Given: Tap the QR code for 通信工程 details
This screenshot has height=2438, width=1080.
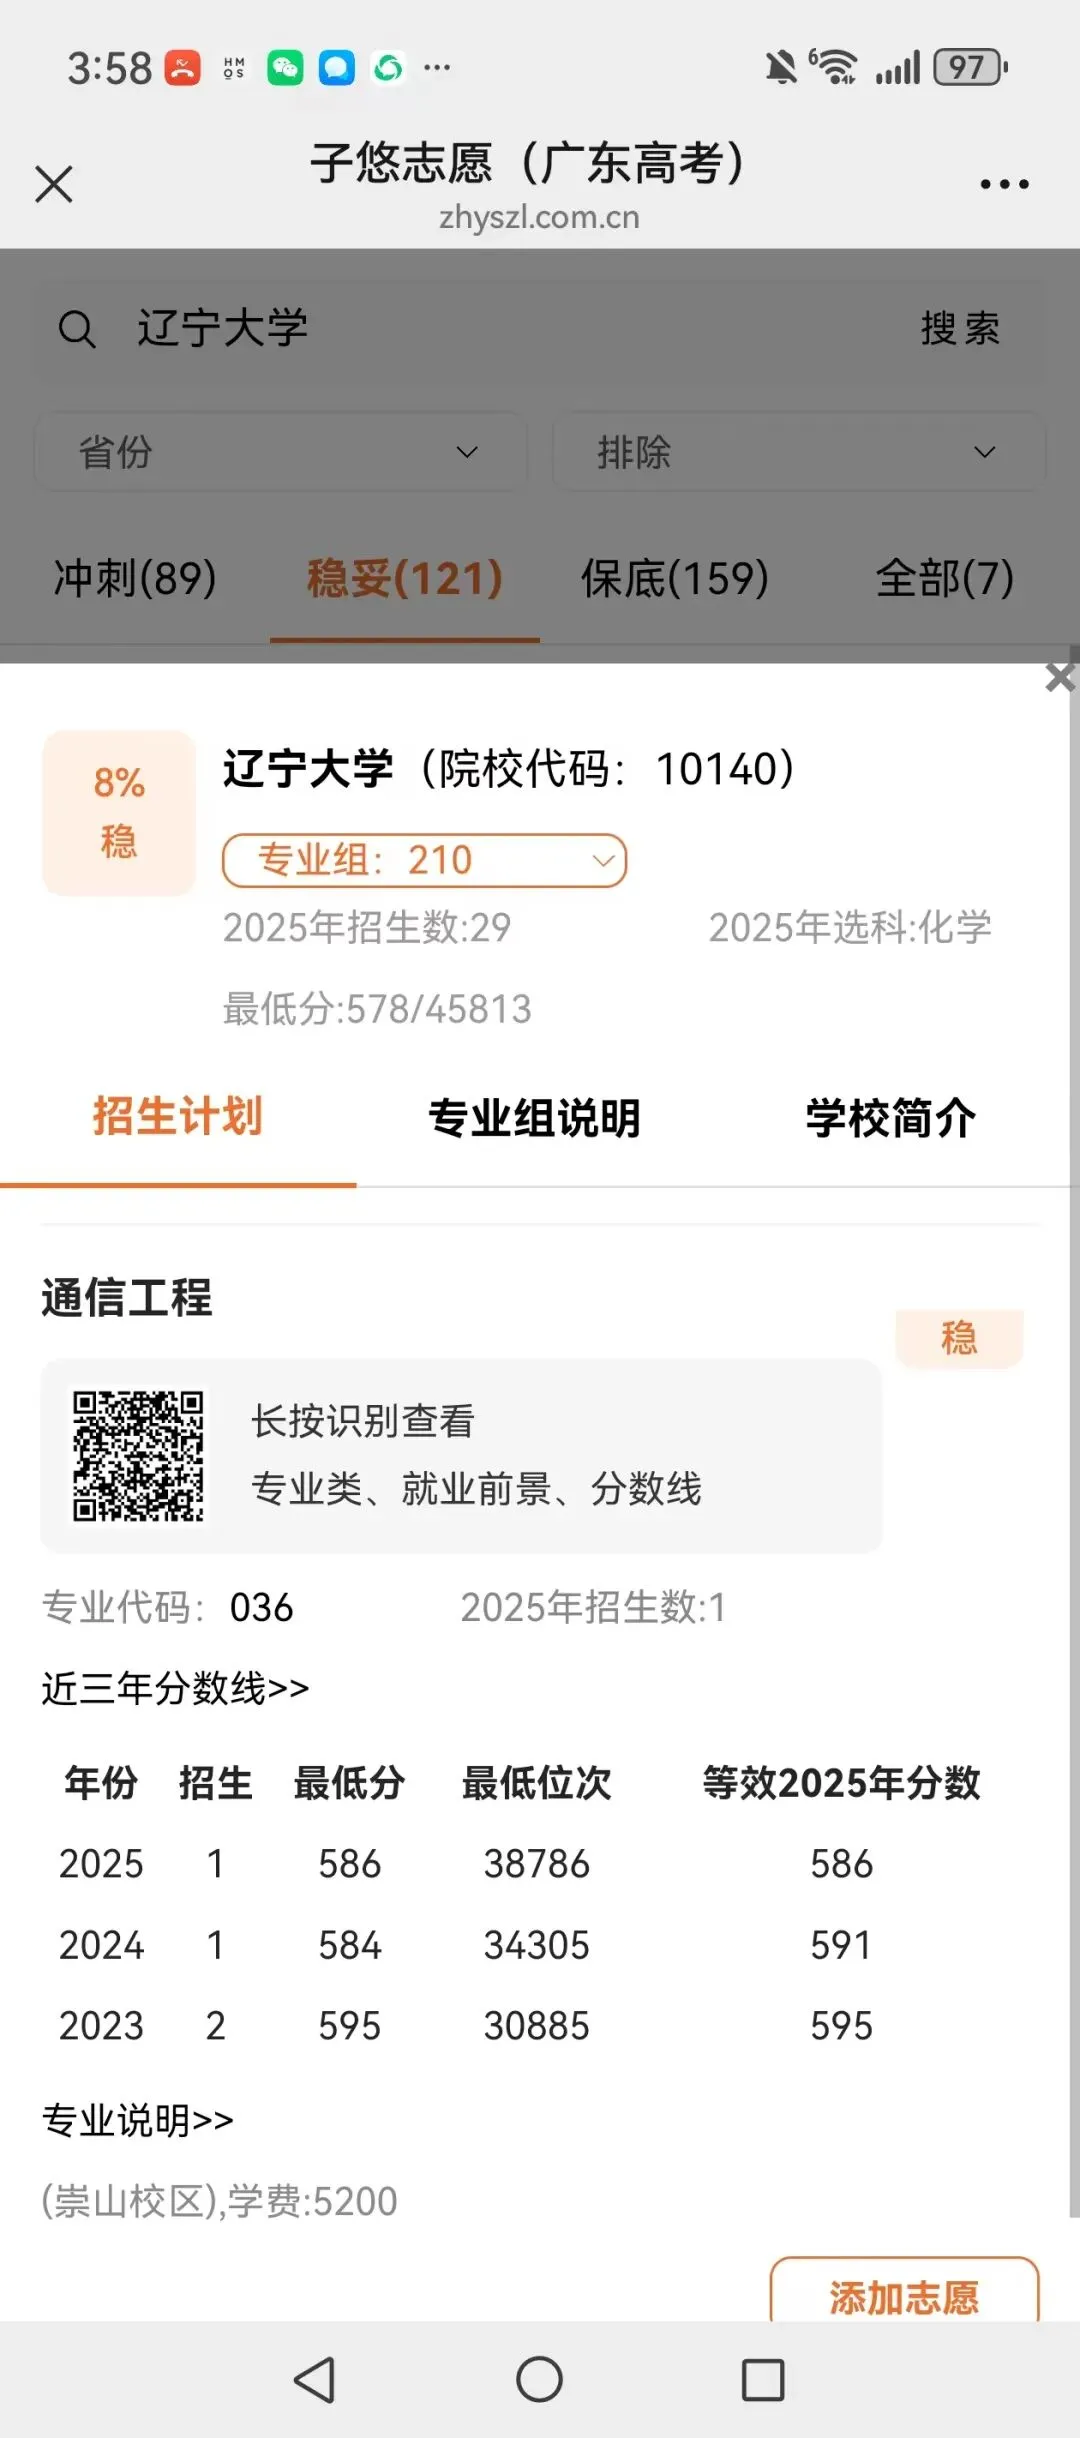Looking at the screenshot, I should coord(138,1456).
